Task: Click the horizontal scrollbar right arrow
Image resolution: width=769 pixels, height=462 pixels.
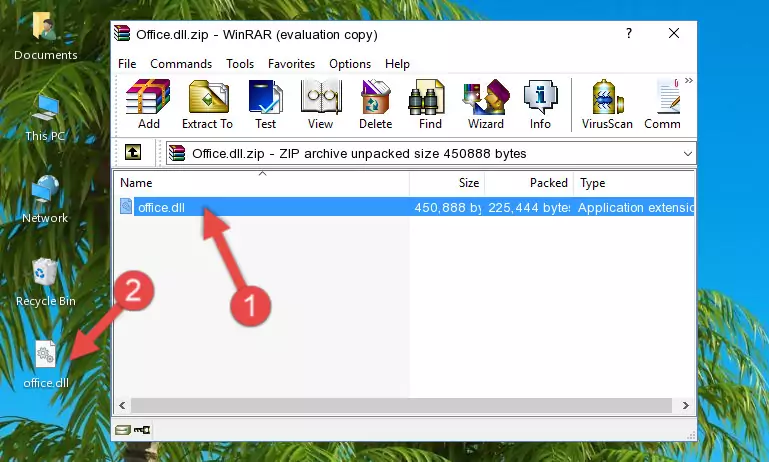Action: [686, 405]
